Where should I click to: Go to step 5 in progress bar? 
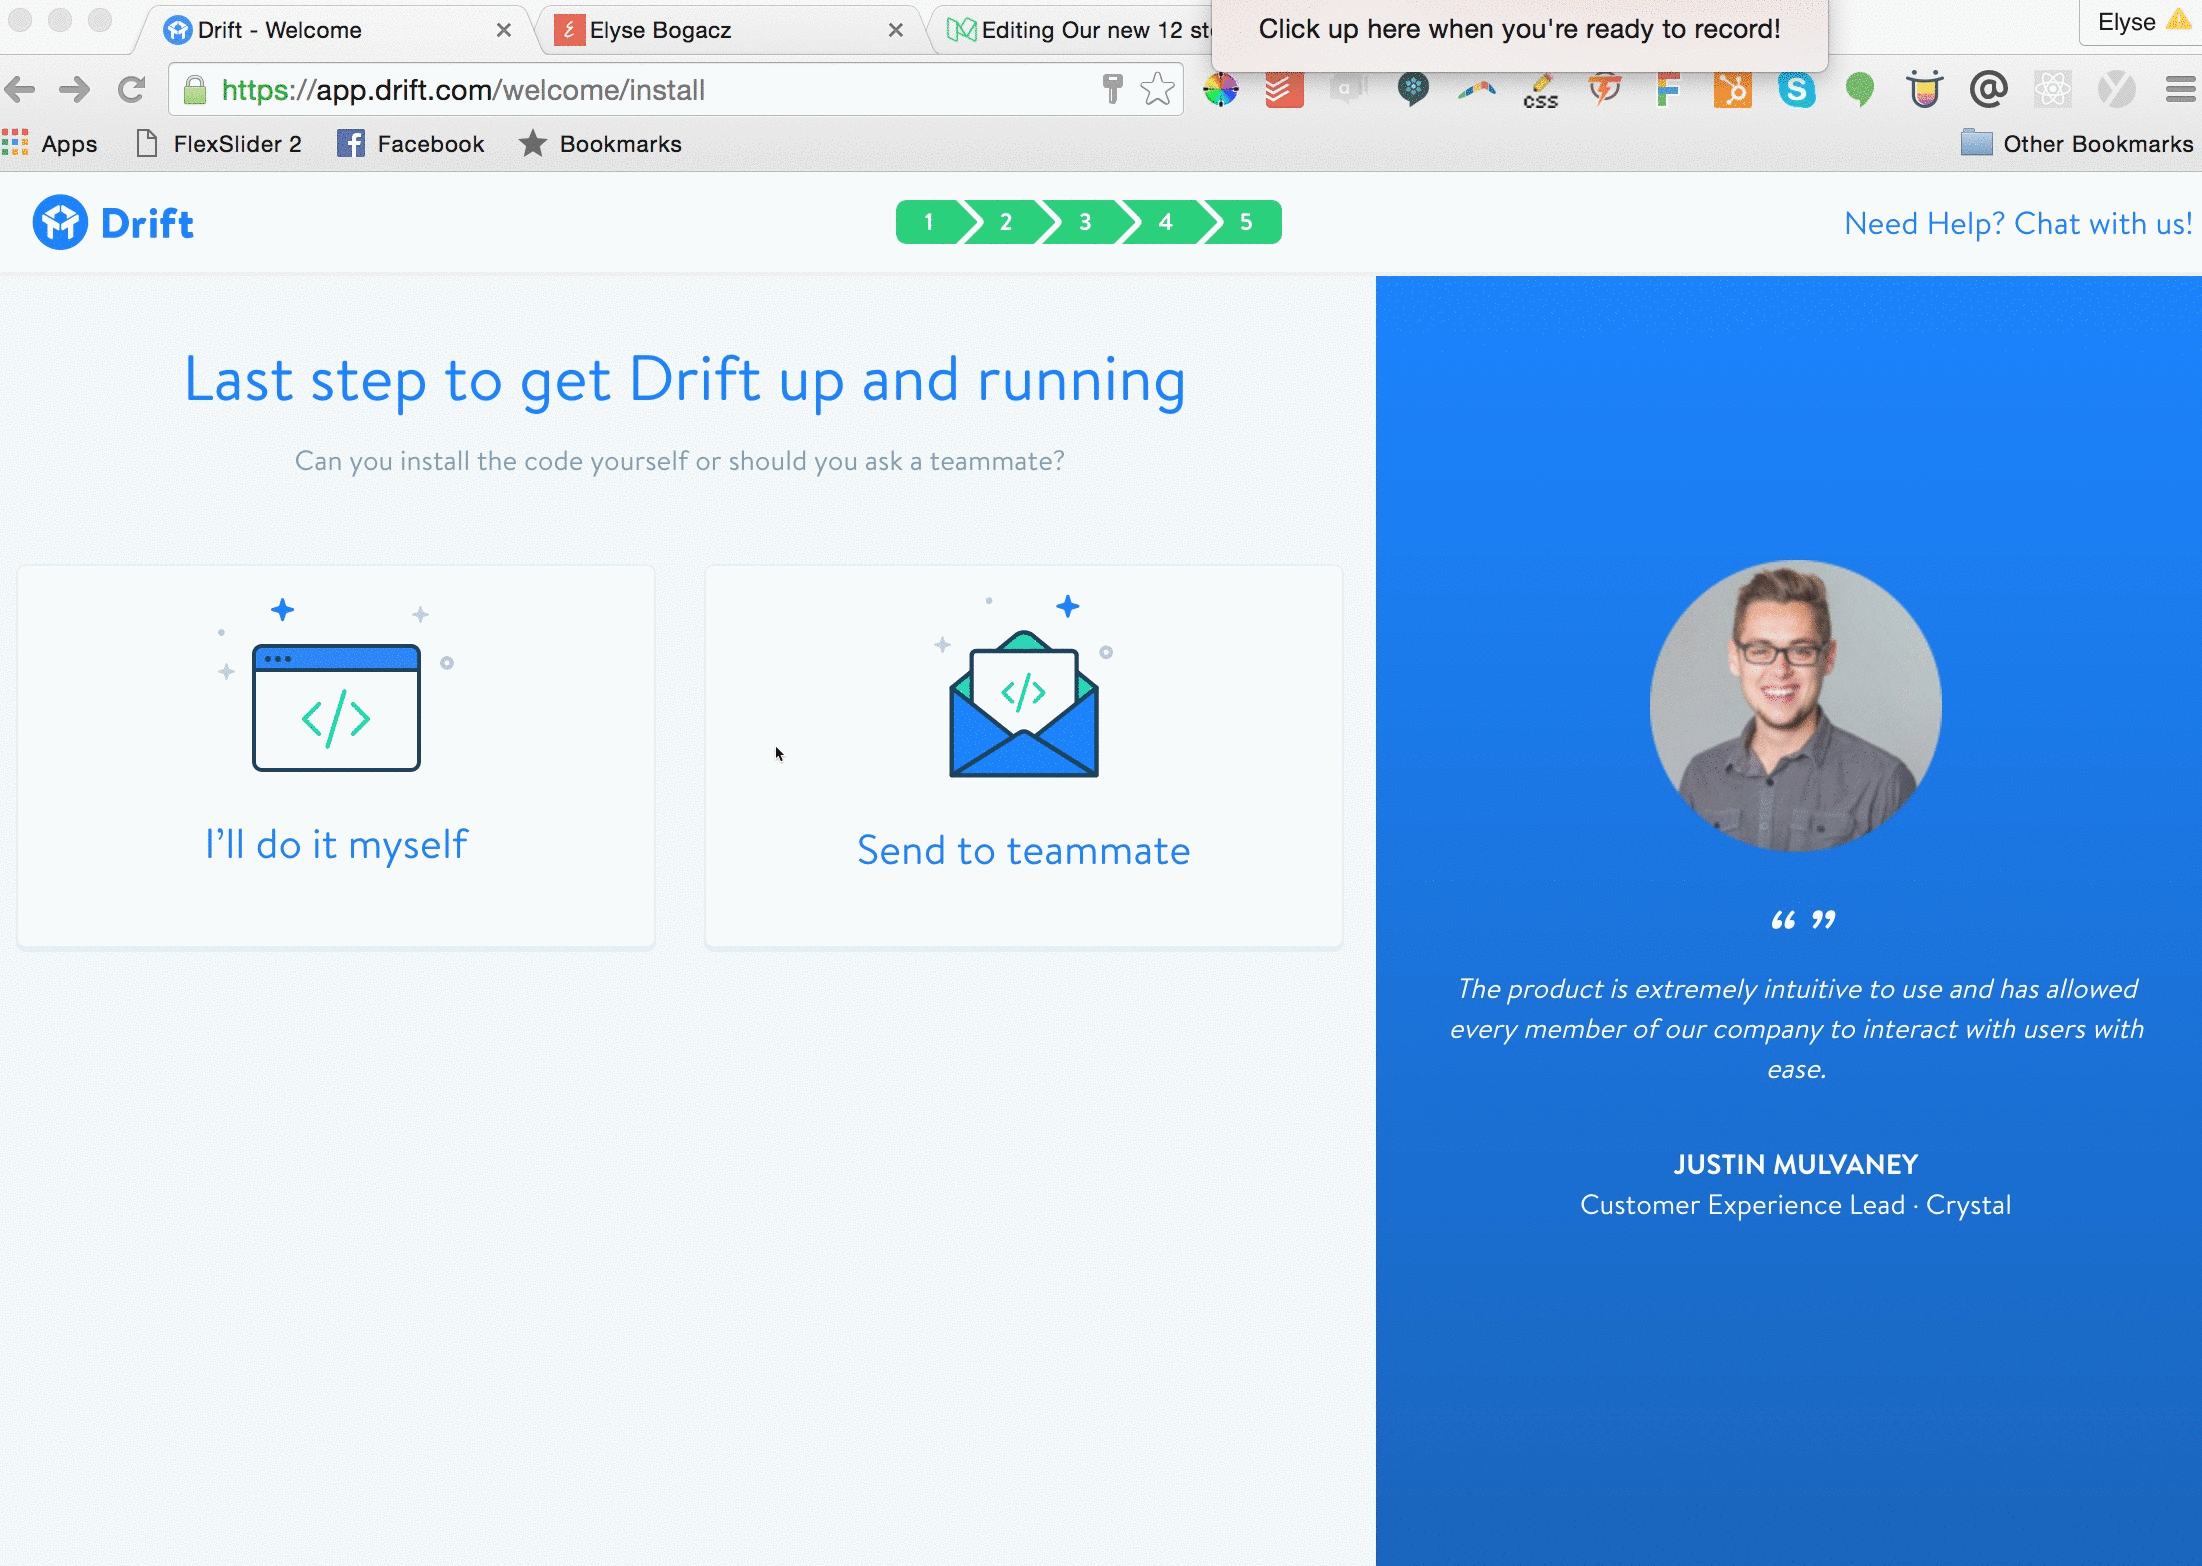tap(1245, 222)
